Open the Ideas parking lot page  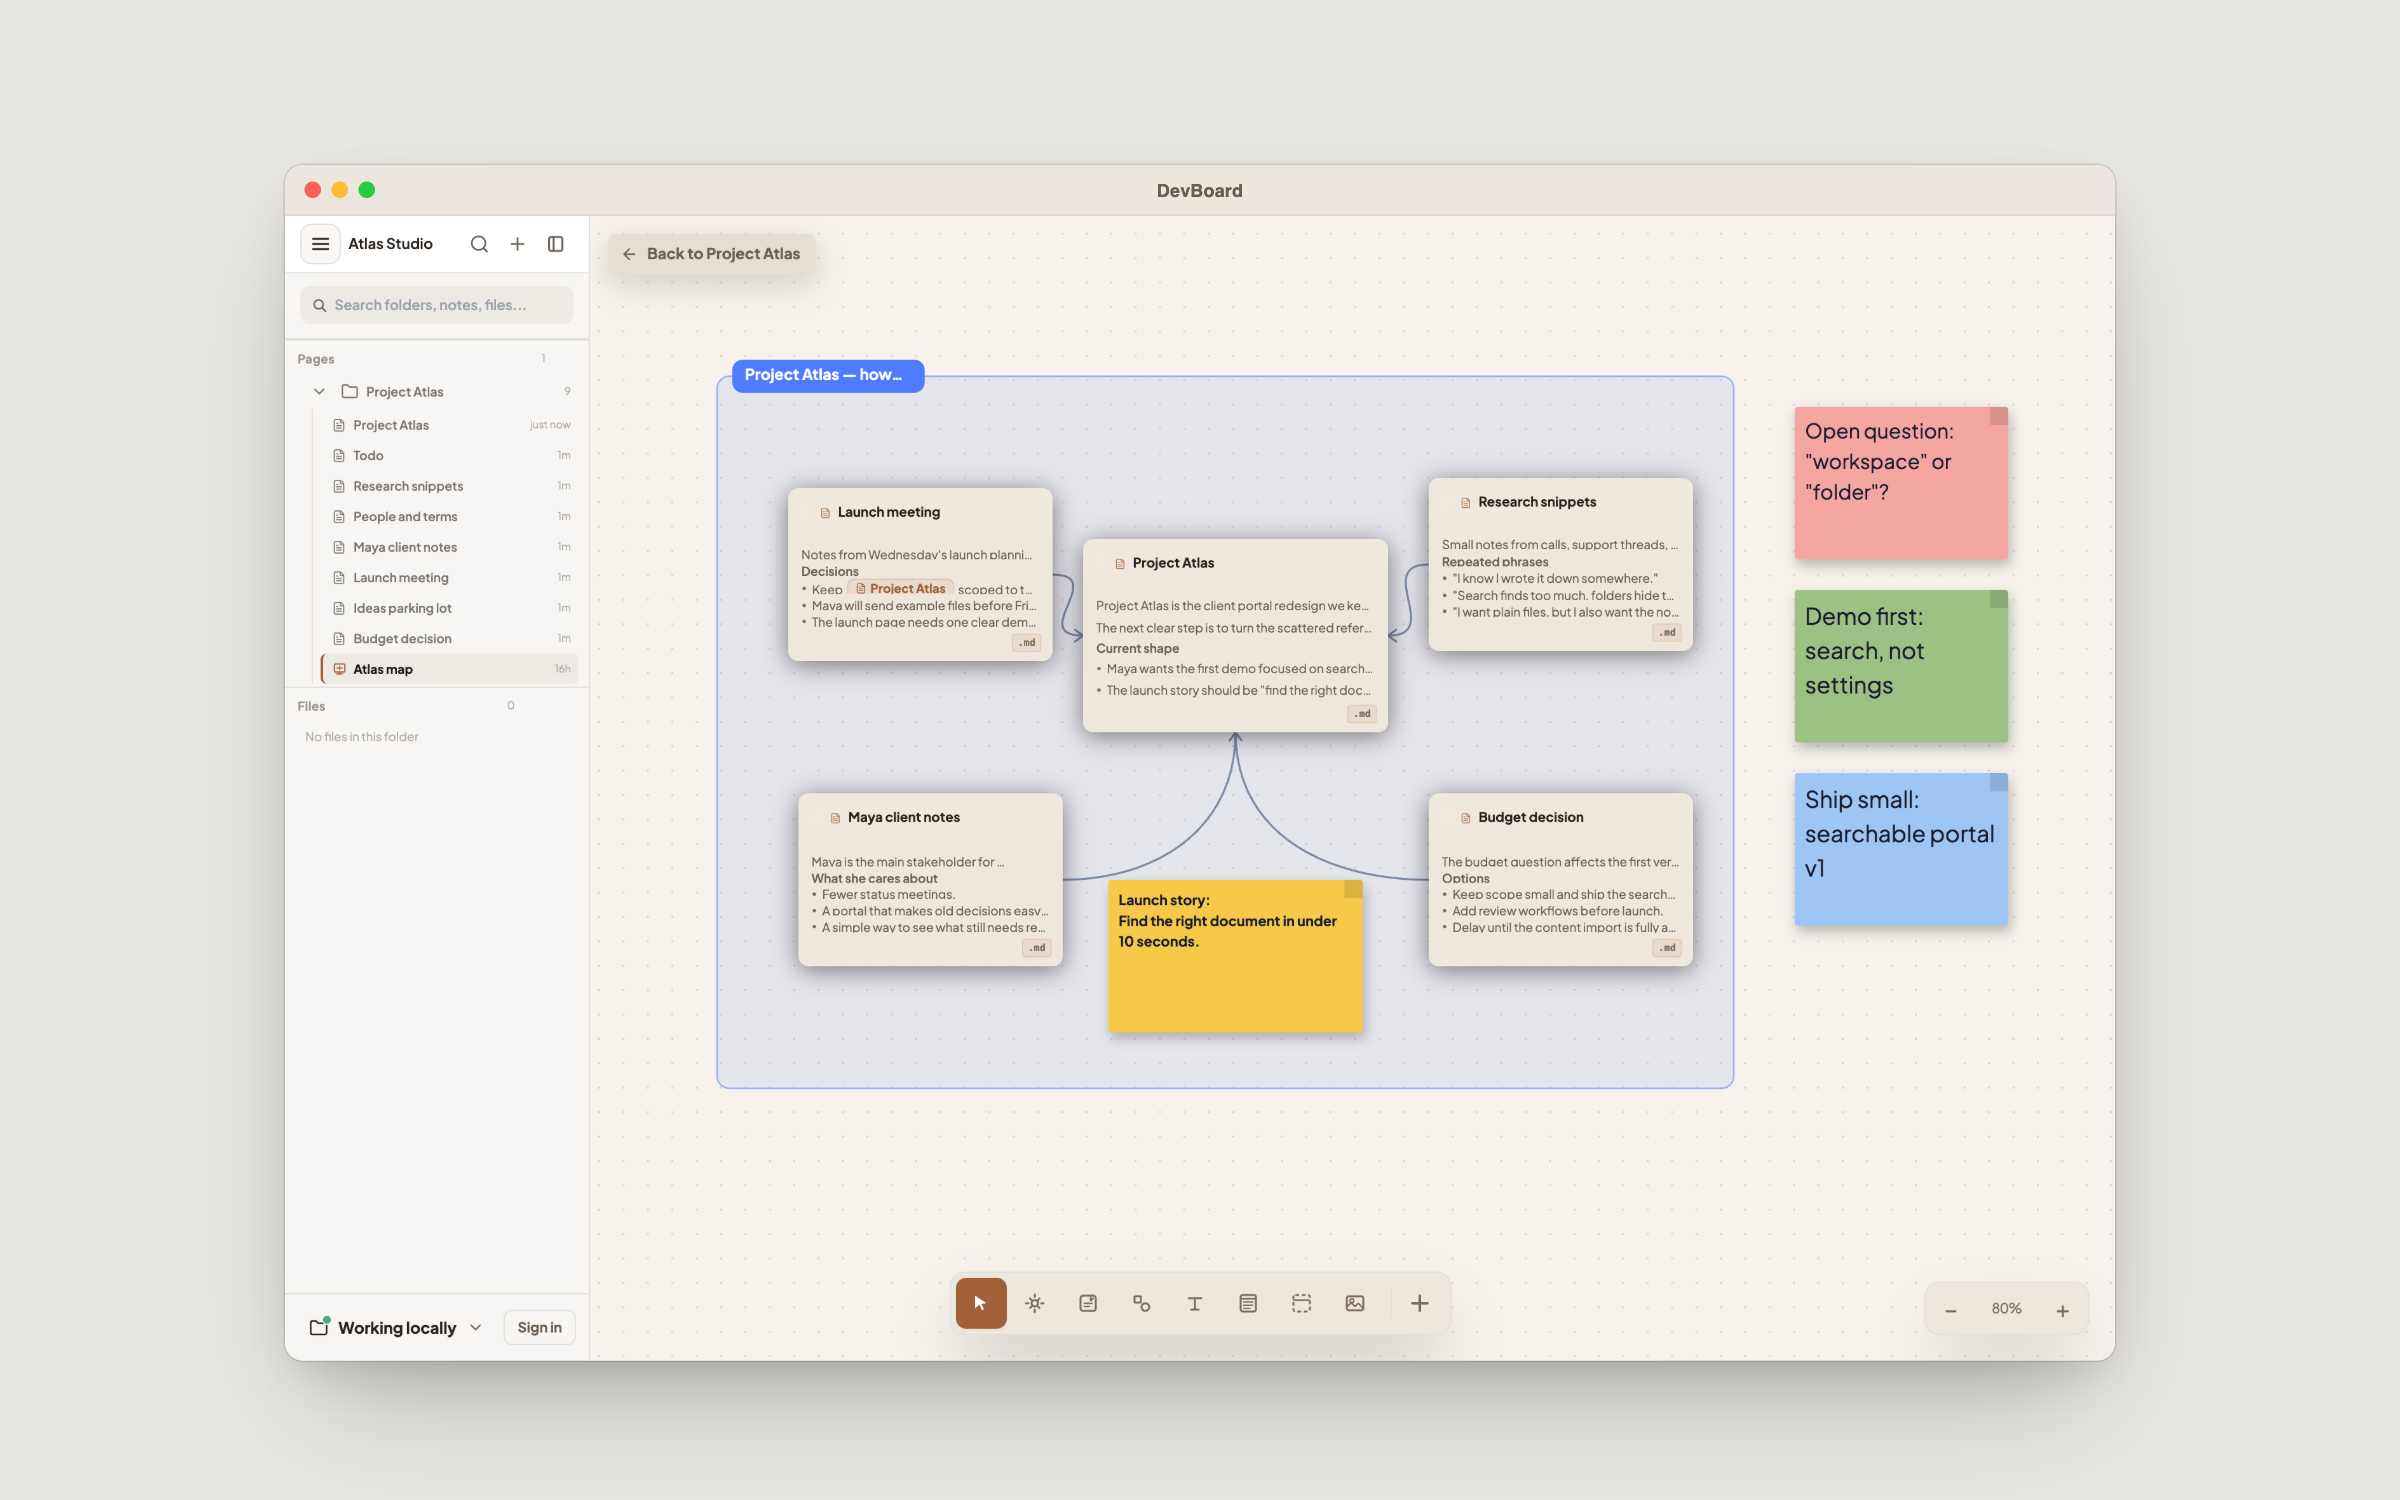point(449,608)
